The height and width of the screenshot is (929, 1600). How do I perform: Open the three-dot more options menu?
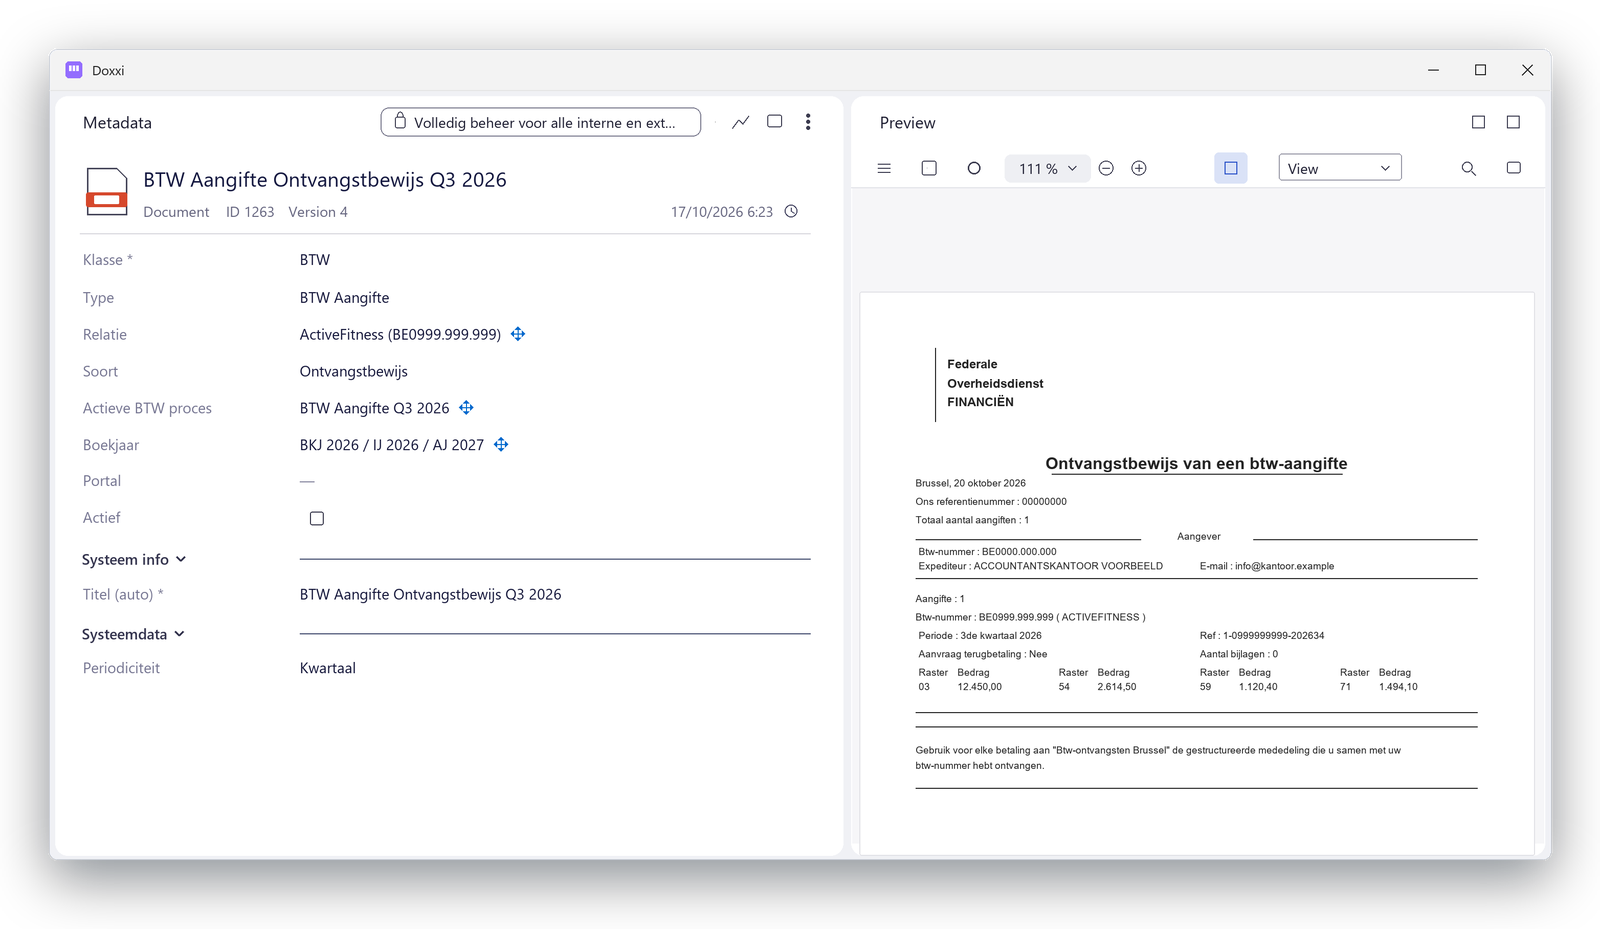[808, 122]
